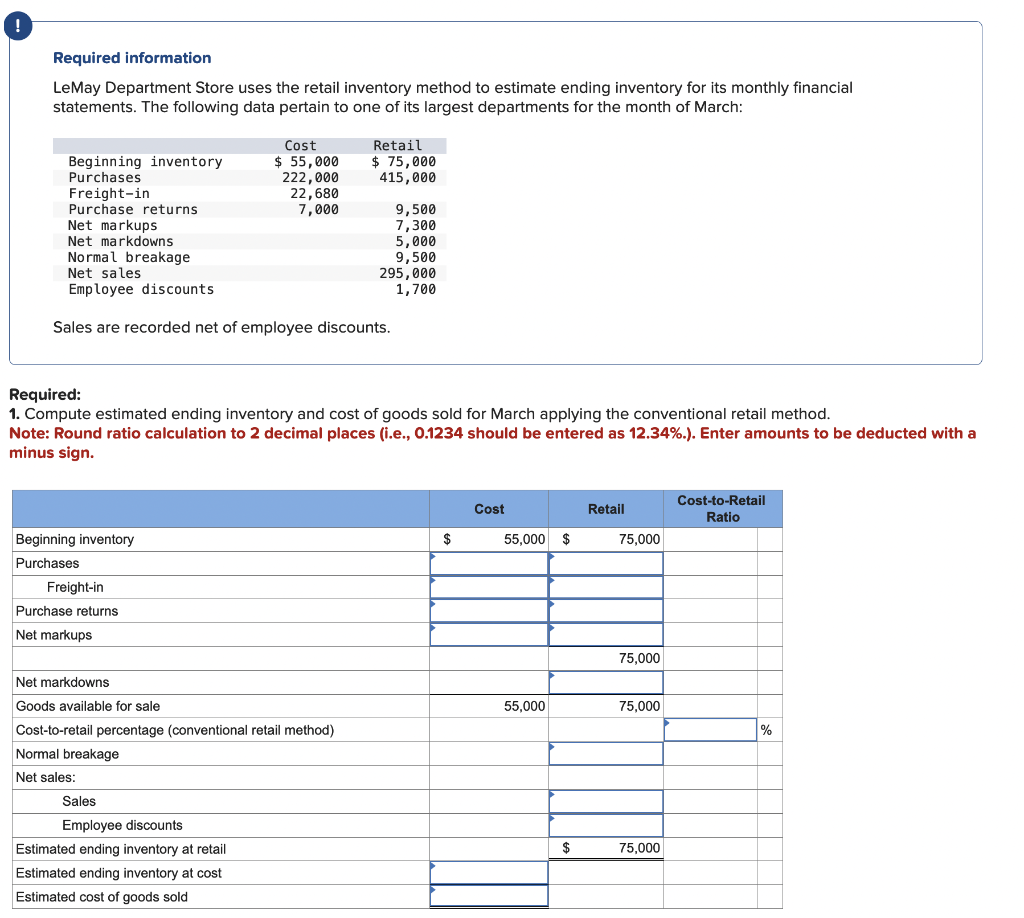1024x918 pixels.
Task: Click Estimated ending inventory at cost input field
Action: [x=488, y=872]
